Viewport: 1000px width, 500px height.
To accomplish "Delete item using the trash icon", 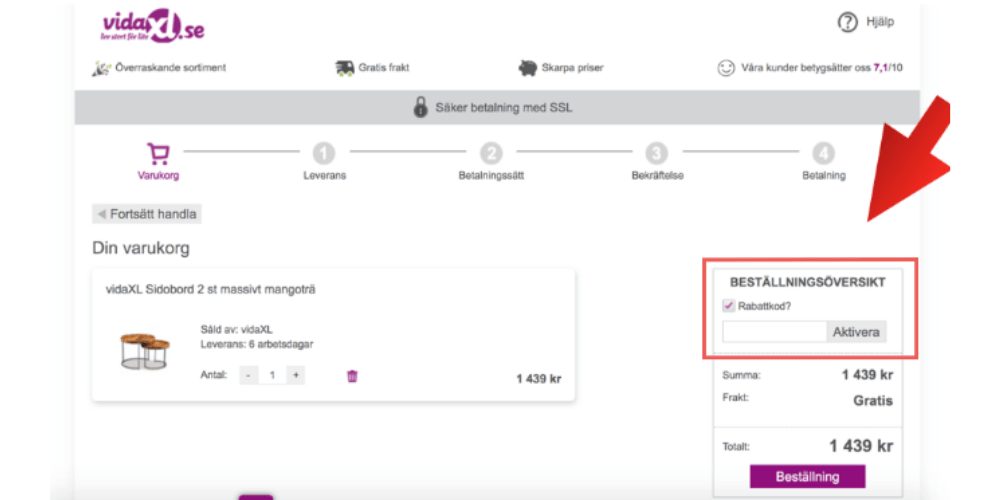I will tap(352, 376).
